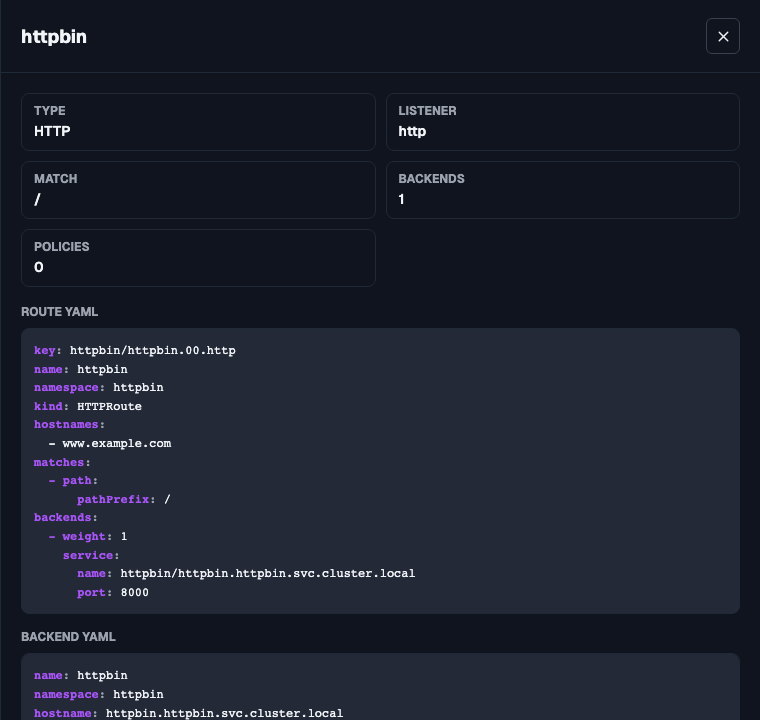
Task: Click the BACKEND YAML heading
Action: click(68, 637)
